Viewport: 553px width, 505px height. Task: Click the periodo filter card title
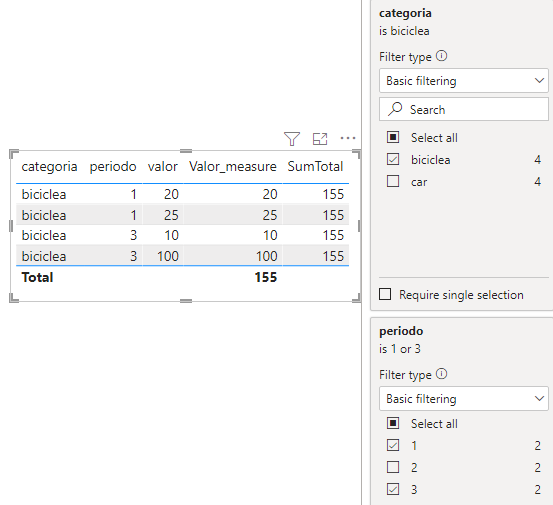(x=401, y=331)
